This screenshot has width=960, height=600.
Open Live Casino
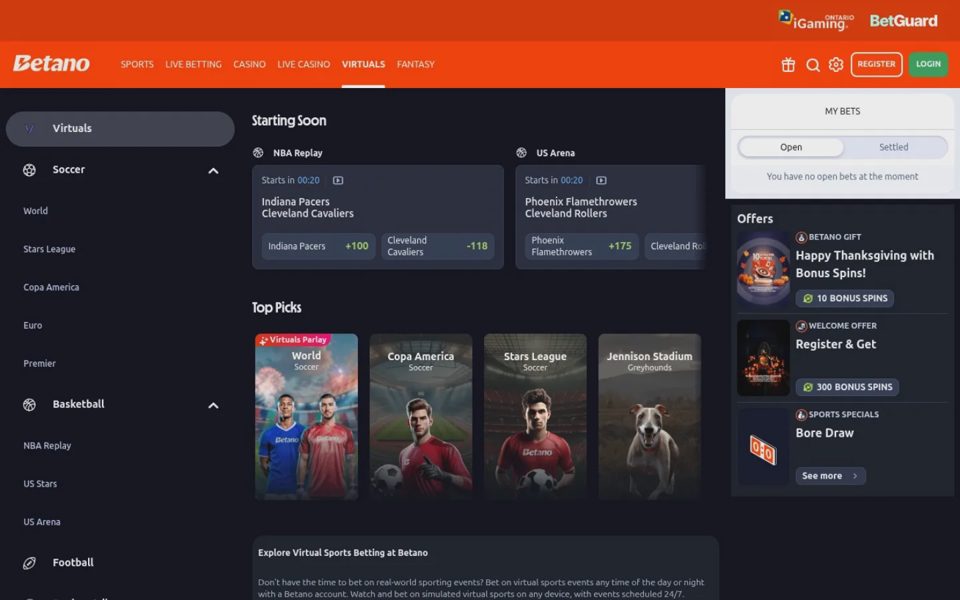304,64
